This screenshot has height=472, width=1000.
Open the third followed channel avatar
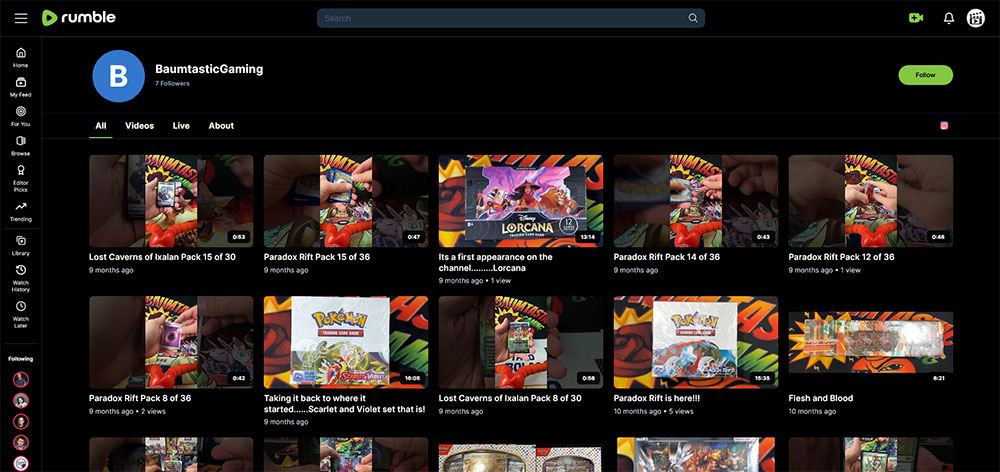(x=21, y=422)
